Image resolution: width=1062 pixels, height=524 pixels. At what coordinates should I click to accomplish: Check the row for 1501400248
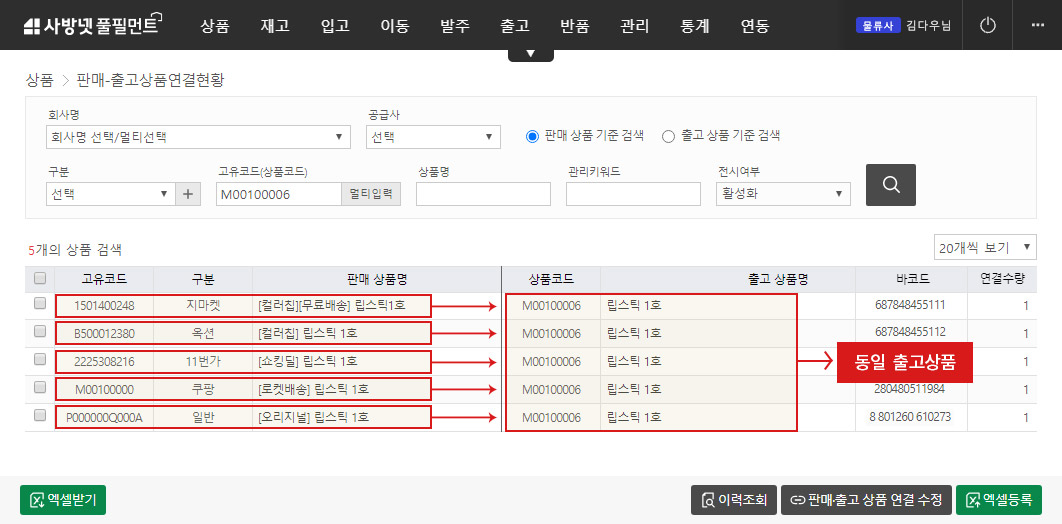pyautogui.click(x=40, y=304)
